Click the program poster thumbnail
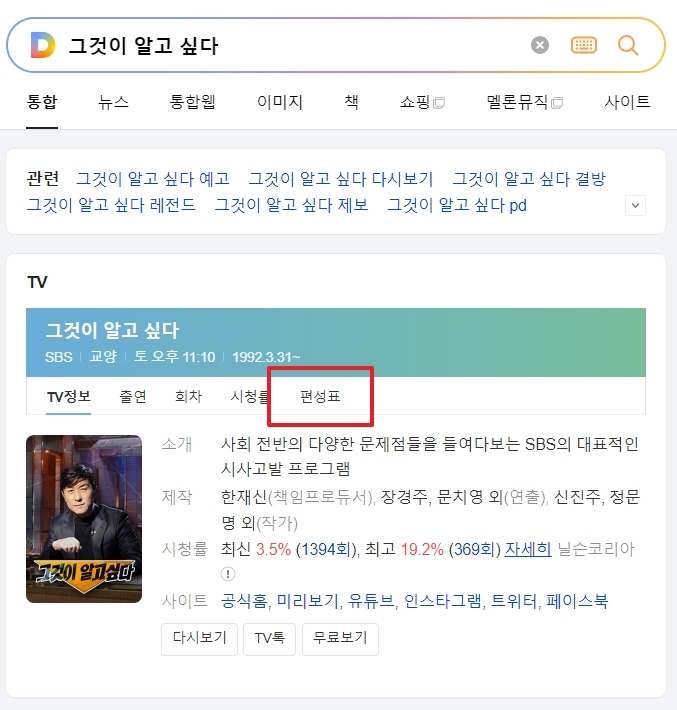Screen dimensions: 677x710 [x=84, y=519]
